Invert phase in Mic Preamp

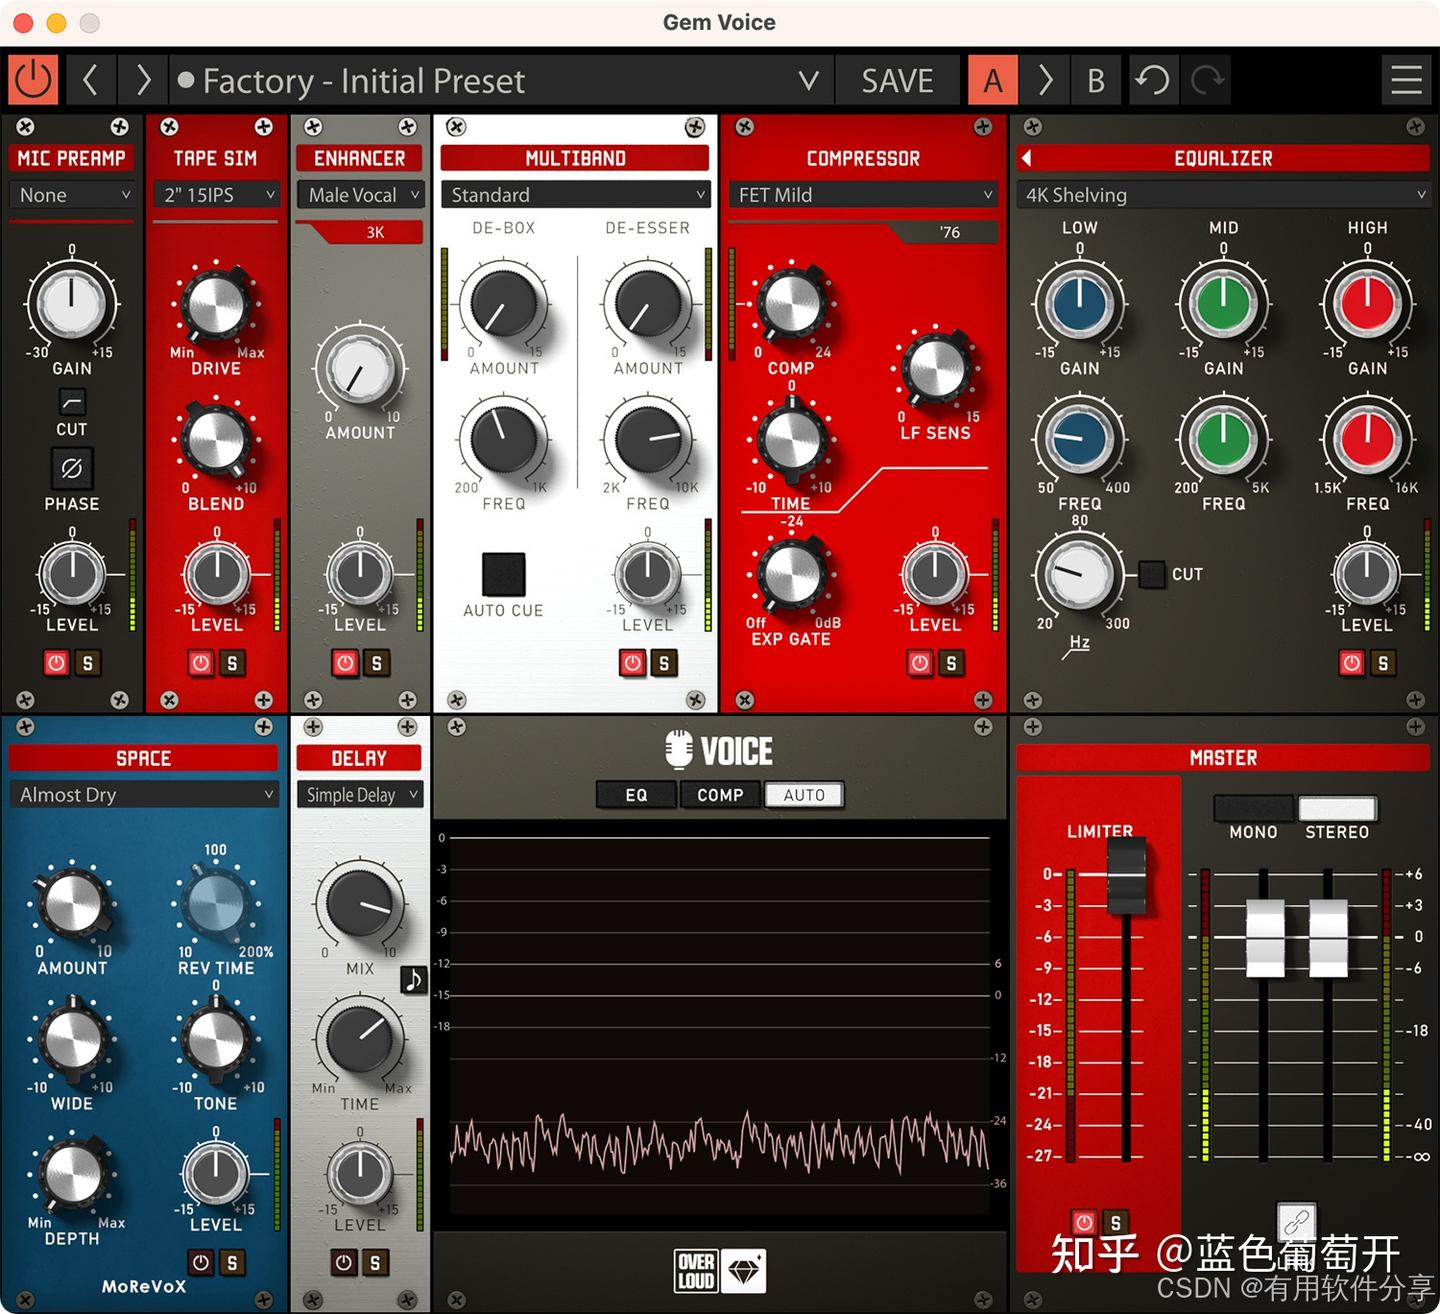point(72,467)
